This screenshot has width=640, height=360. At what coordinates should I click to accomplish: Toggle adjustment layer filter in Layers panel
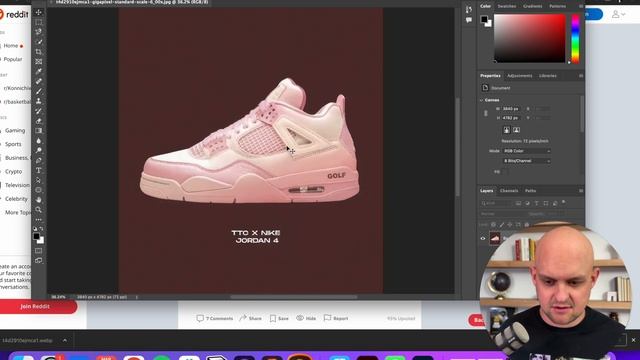click(527, 203)
